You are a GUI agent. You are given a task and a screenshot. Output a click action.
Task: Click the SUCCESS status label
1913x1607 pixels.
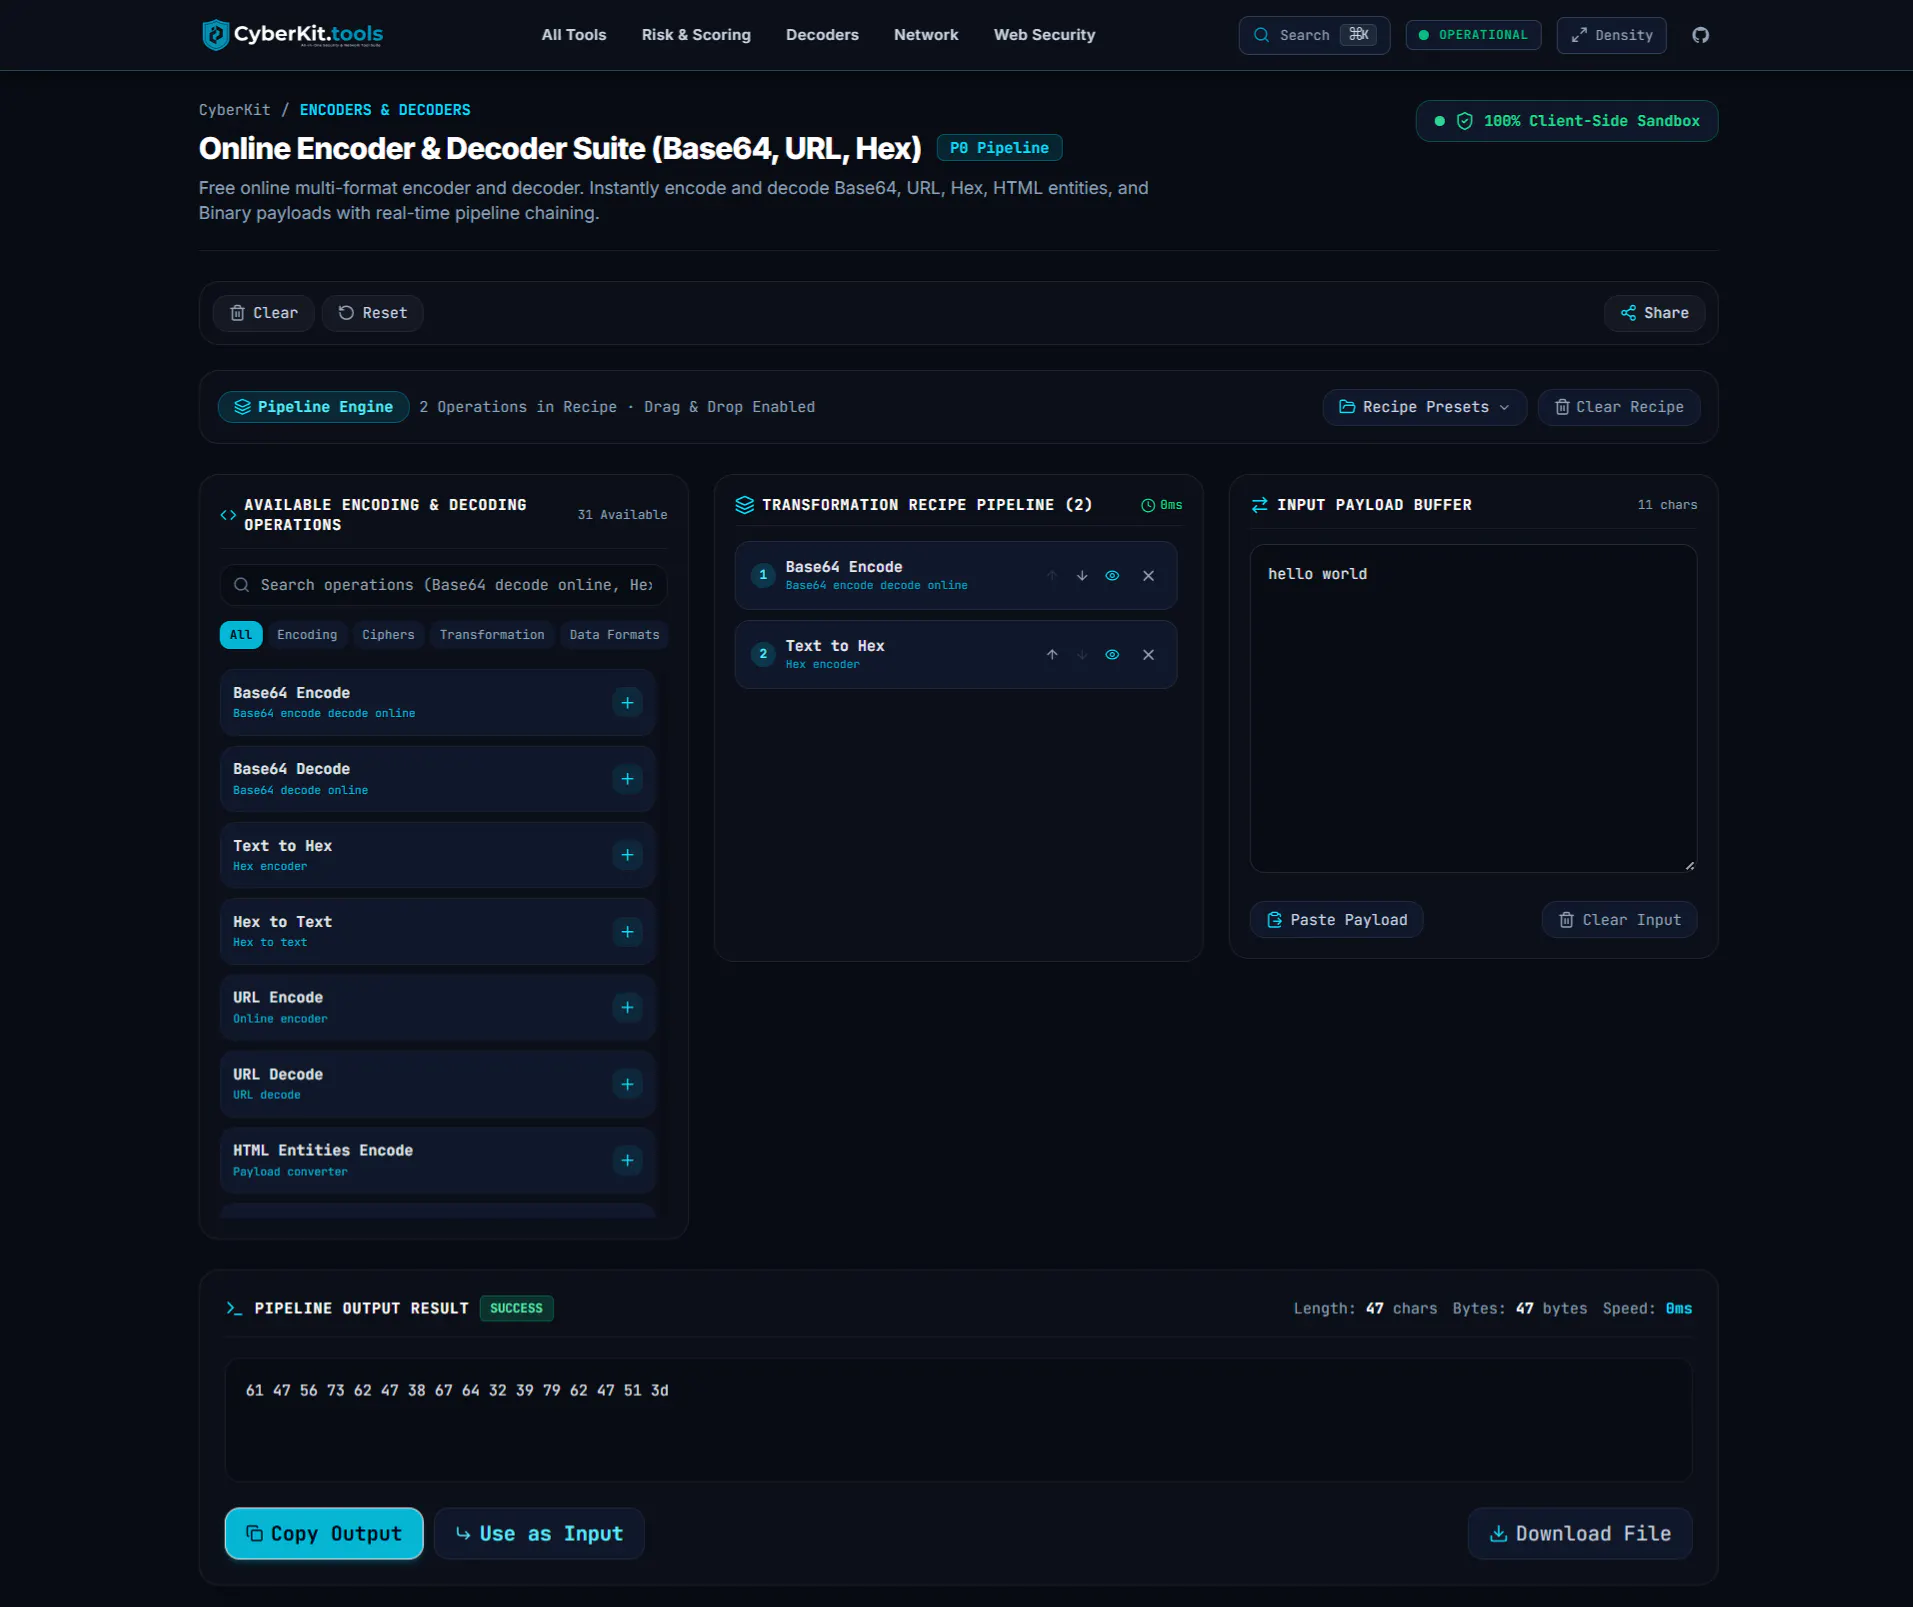pos(516,1308)
